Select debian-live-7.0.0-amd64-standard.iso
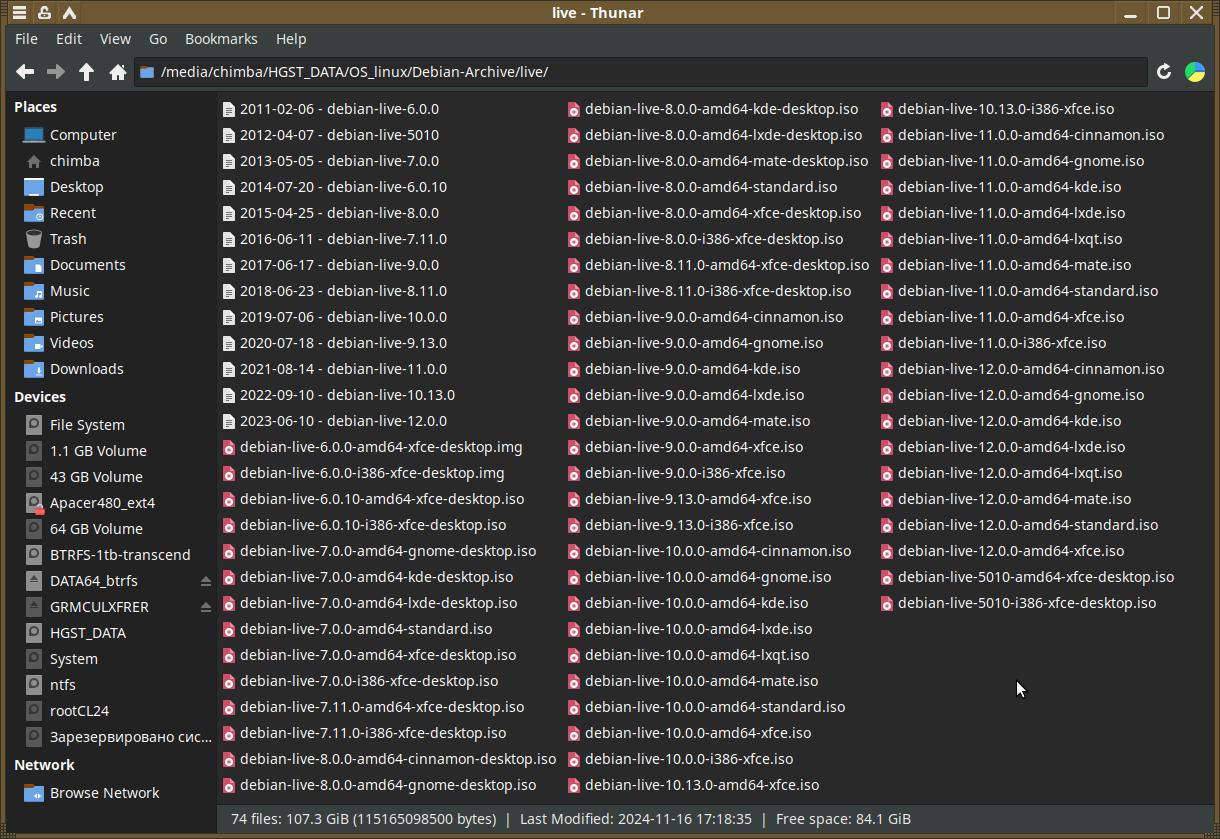The width and height of the screenshot is (1220, 839). point(357,629)
